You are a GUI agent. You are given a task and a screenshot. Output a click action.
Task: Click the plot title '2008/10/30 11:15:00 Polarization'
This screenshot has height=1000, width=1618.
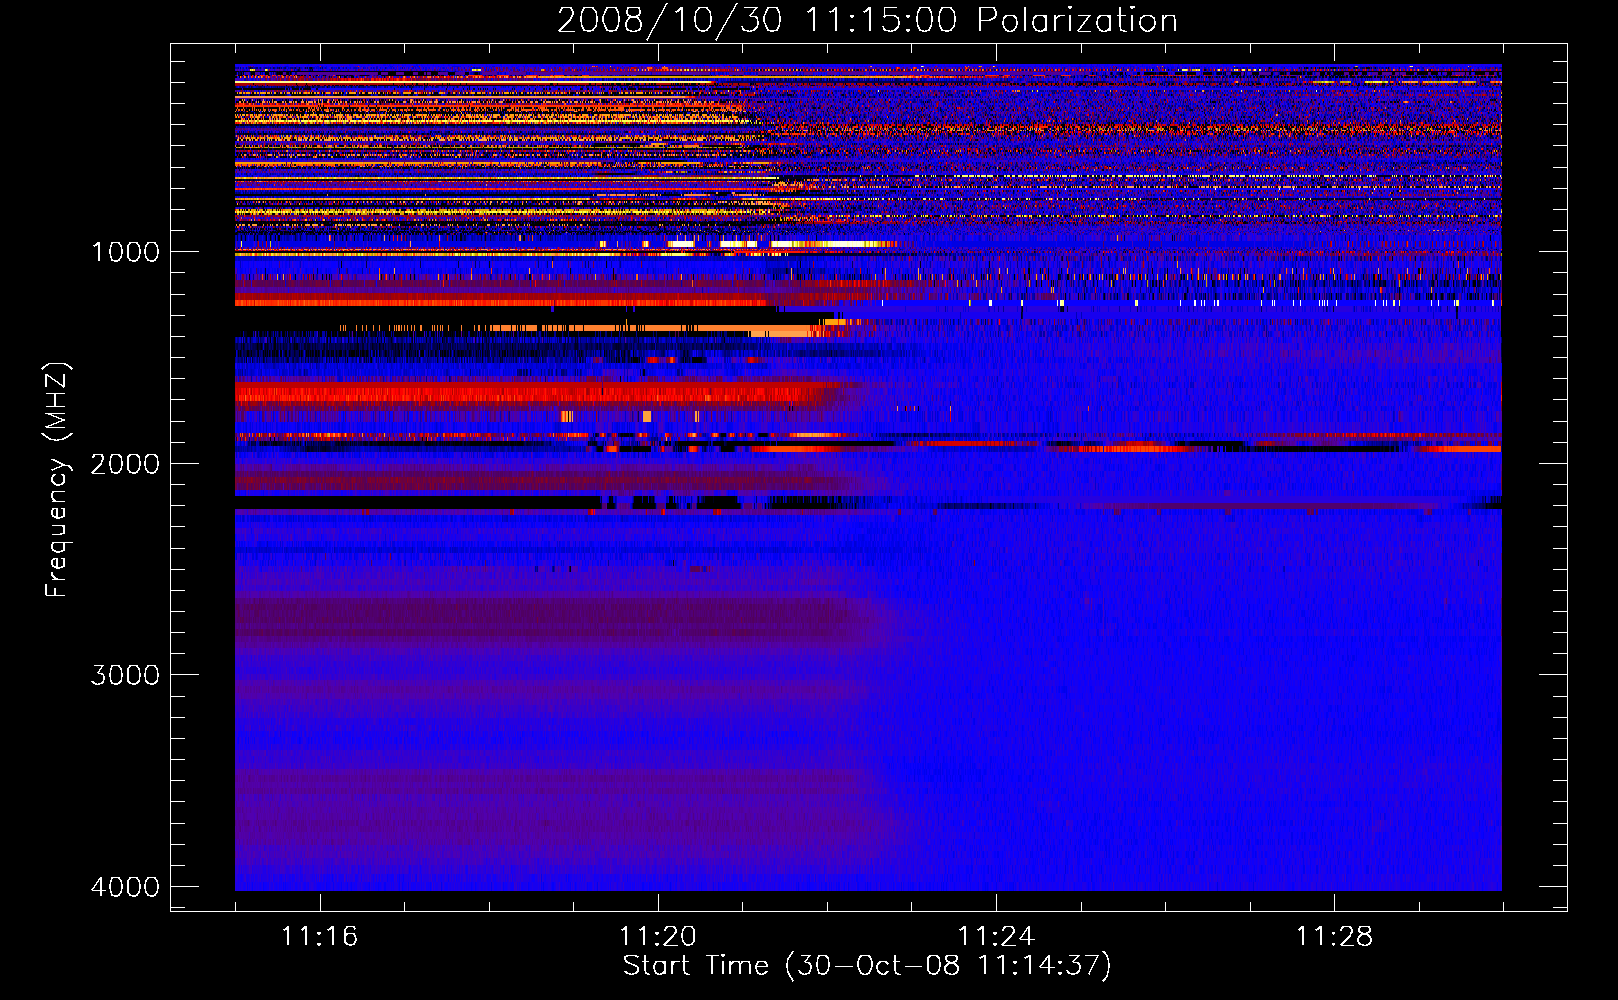click(867, 21)
